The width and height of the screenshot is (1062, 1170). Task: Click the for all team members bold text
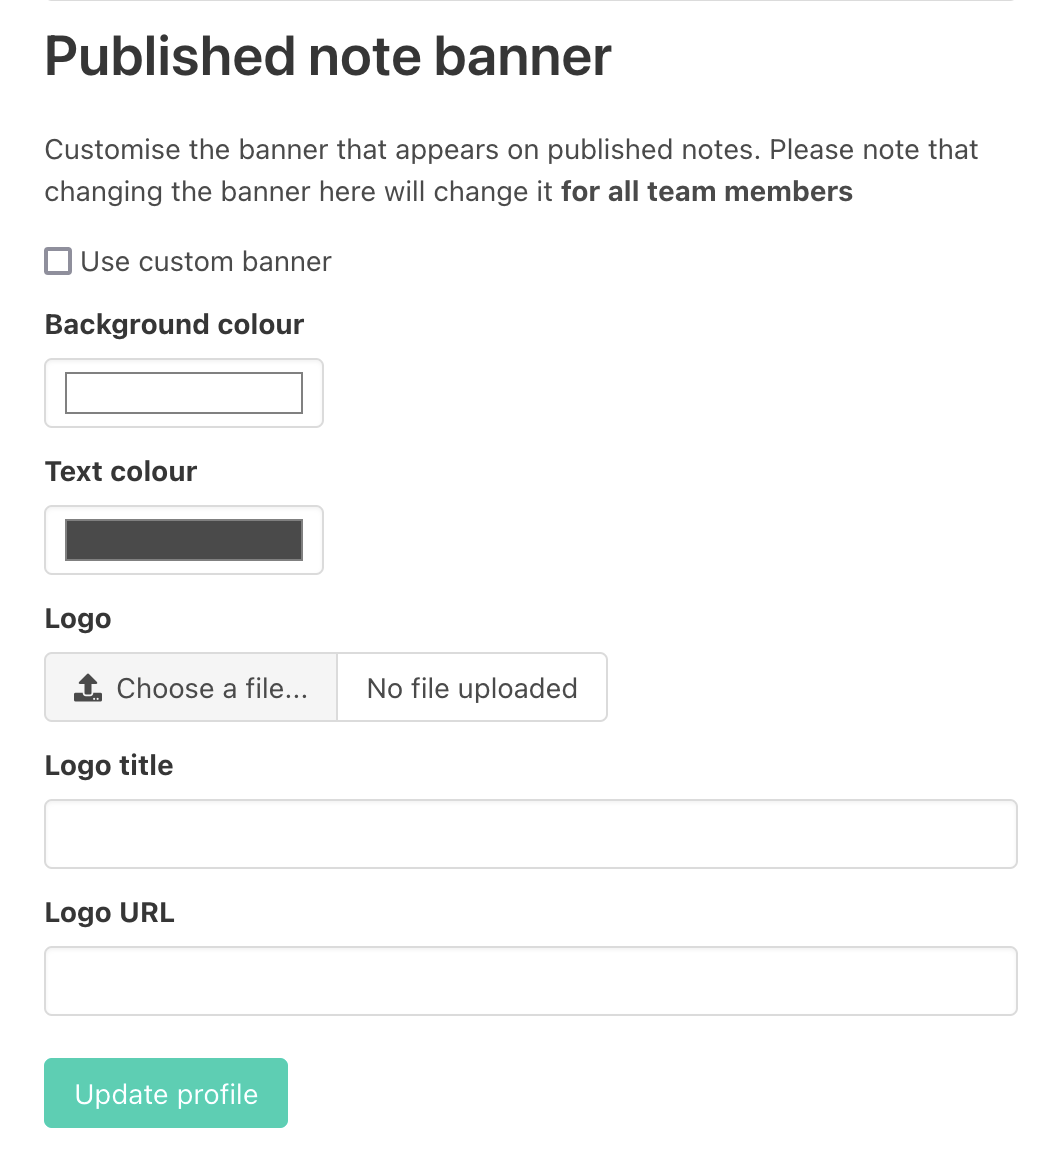(x=706, y=191)
